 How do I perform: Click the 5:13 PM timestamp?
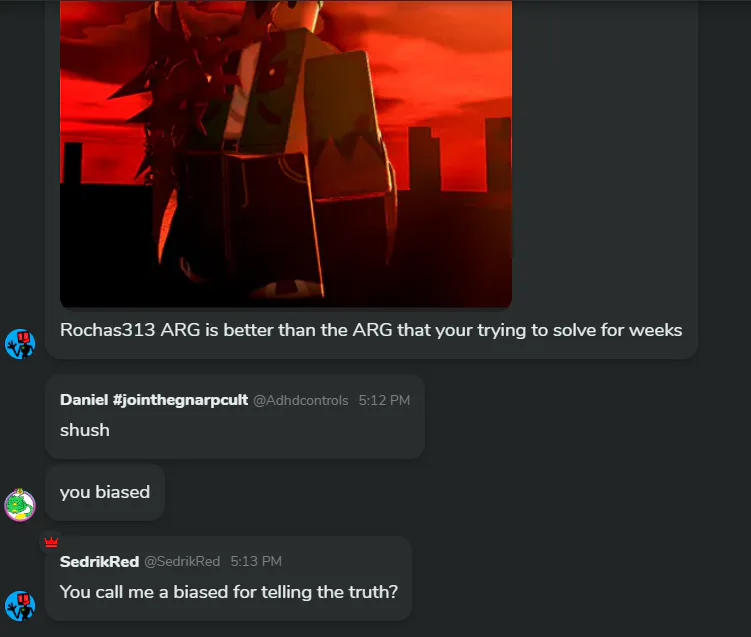[x=256, y=561]
